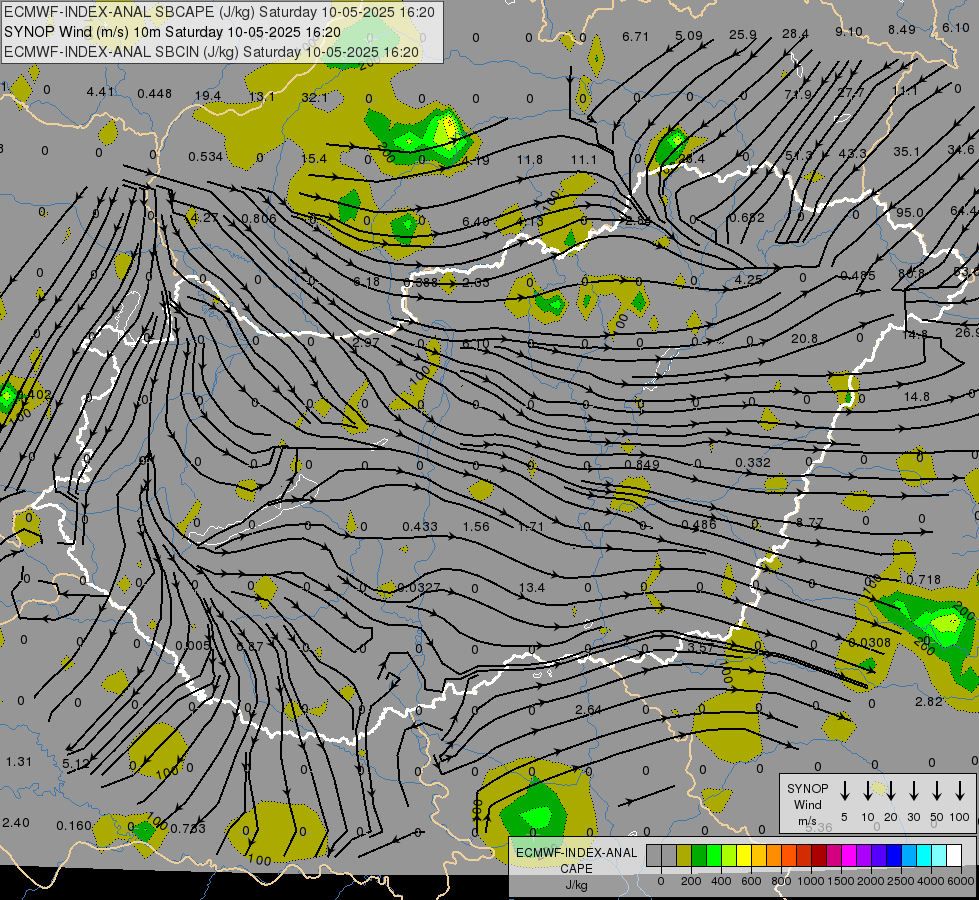979x900 pixels.
Task: Click the map value 0.849
Action: [x=642, y=464]
